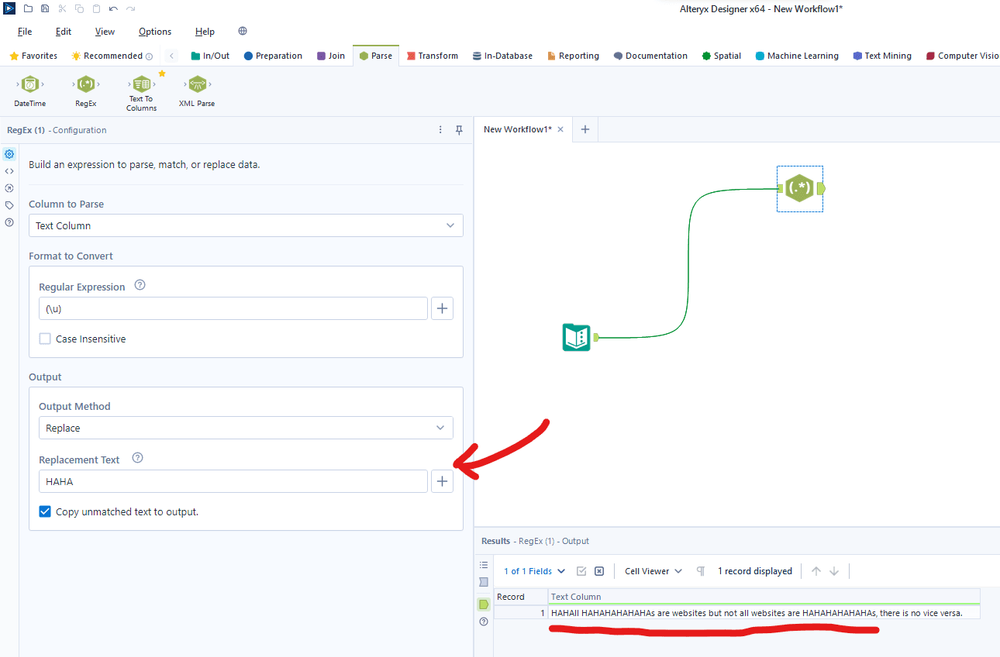Open the Column to Parse dropdown
This screenshot has width=1000, height=657.
point(246,226)
